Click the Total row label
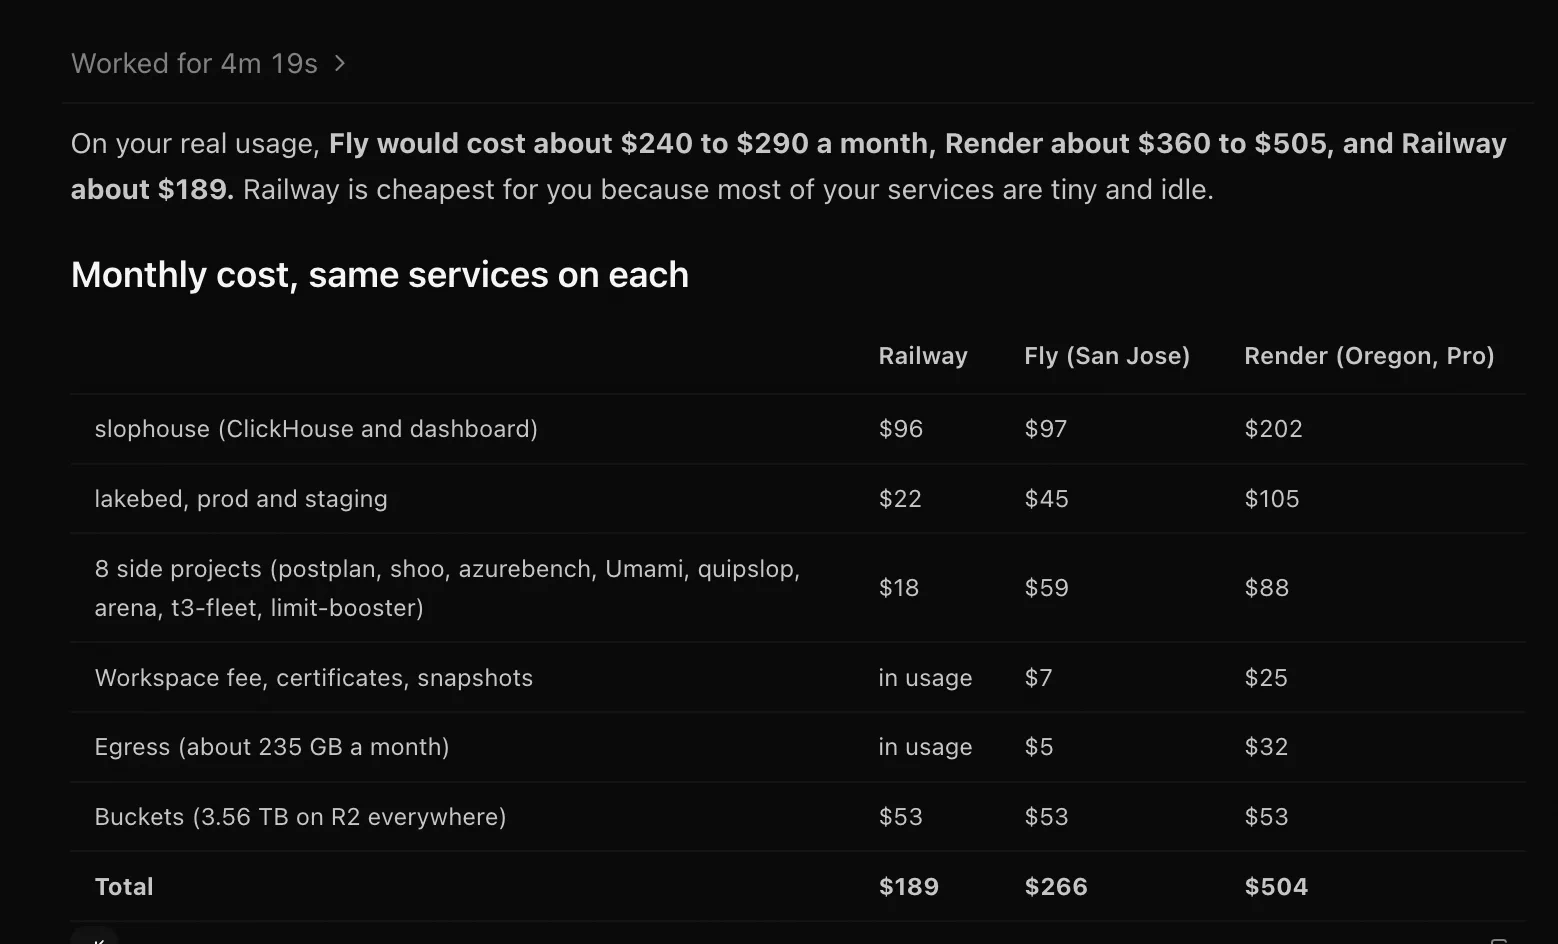 124,887
